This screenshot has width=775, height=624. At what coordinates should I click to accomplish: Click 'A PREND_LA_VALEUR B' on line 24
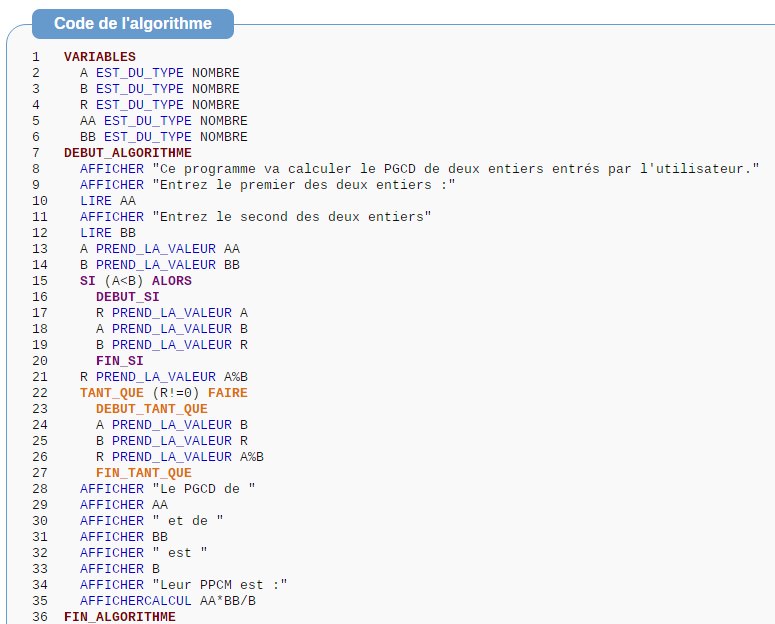pos(172,425)
